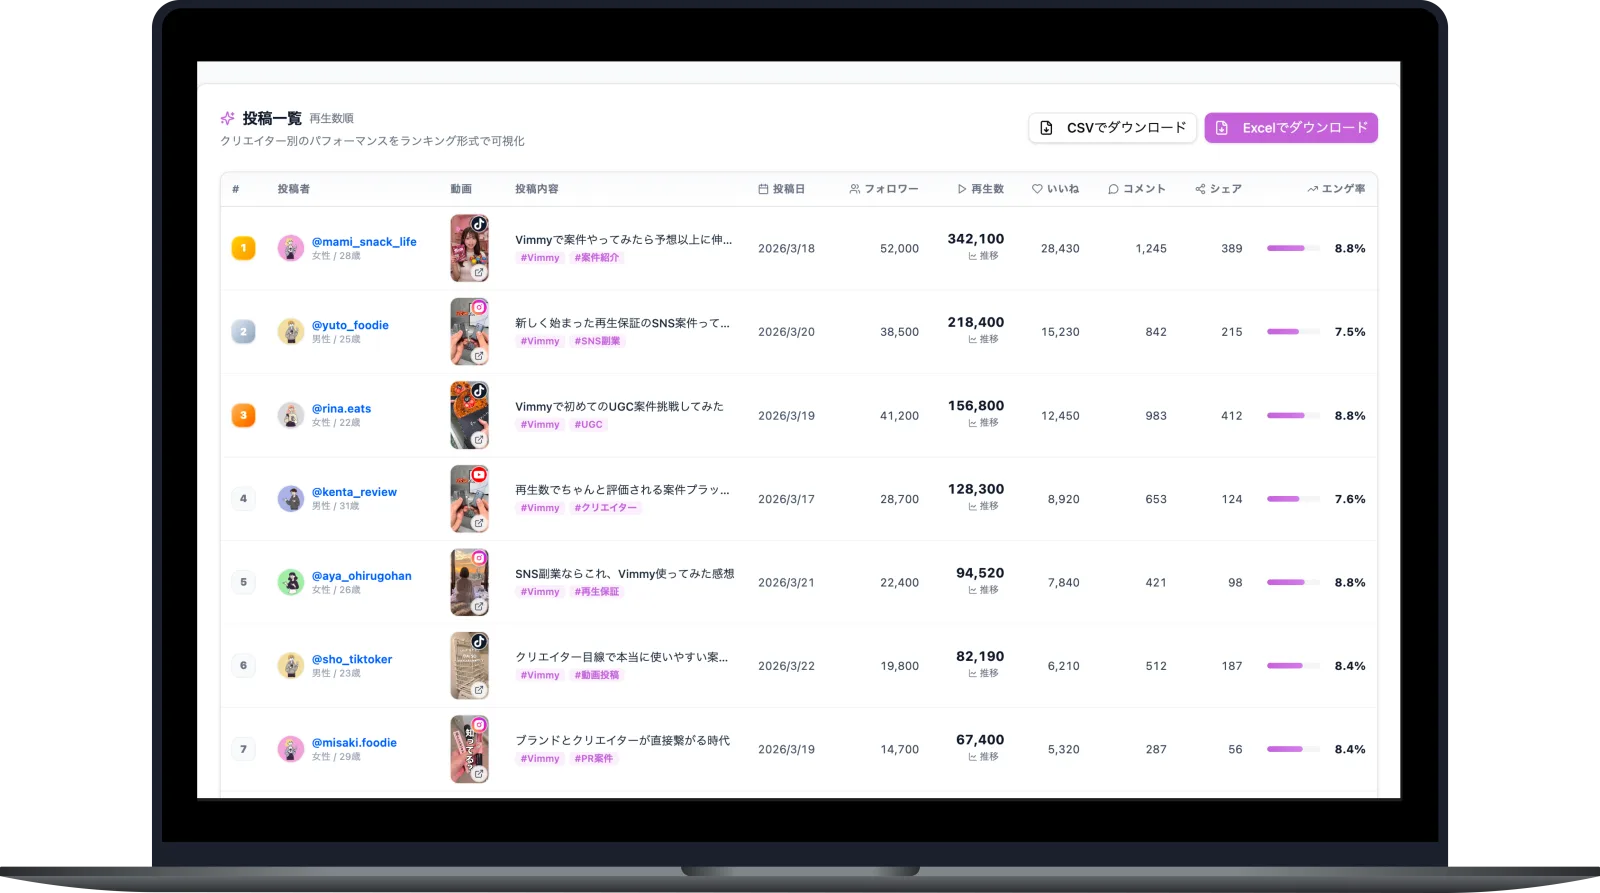Click the #SNS副業 hashtag tag

597,341
